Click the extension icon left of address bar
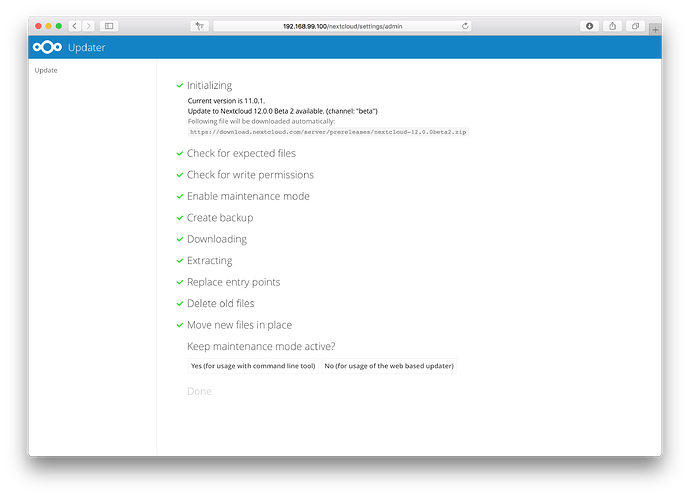690x497 pixels. click(x=200, y=26)
